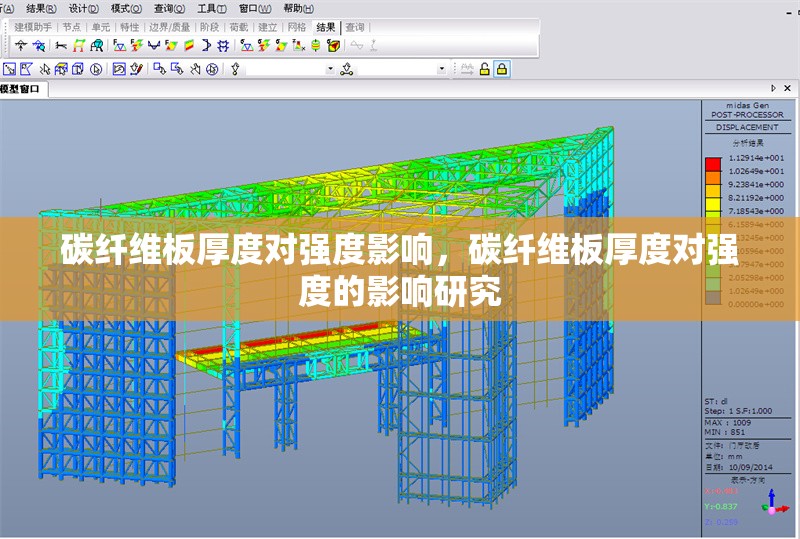The image size is (800, 539).
Task: Click the reactions icon at the results toolbar start
Action: coord(20,45)
